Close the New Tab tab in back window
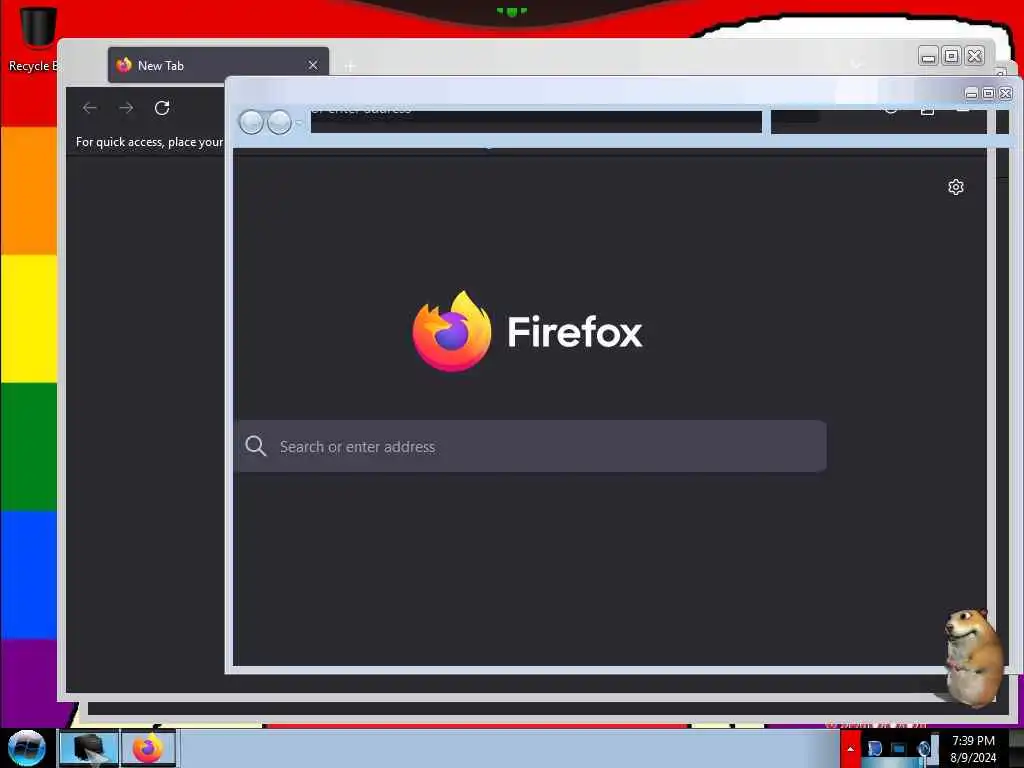The image size is (1024, 768). pyautogui.click(x=313, y=65)
